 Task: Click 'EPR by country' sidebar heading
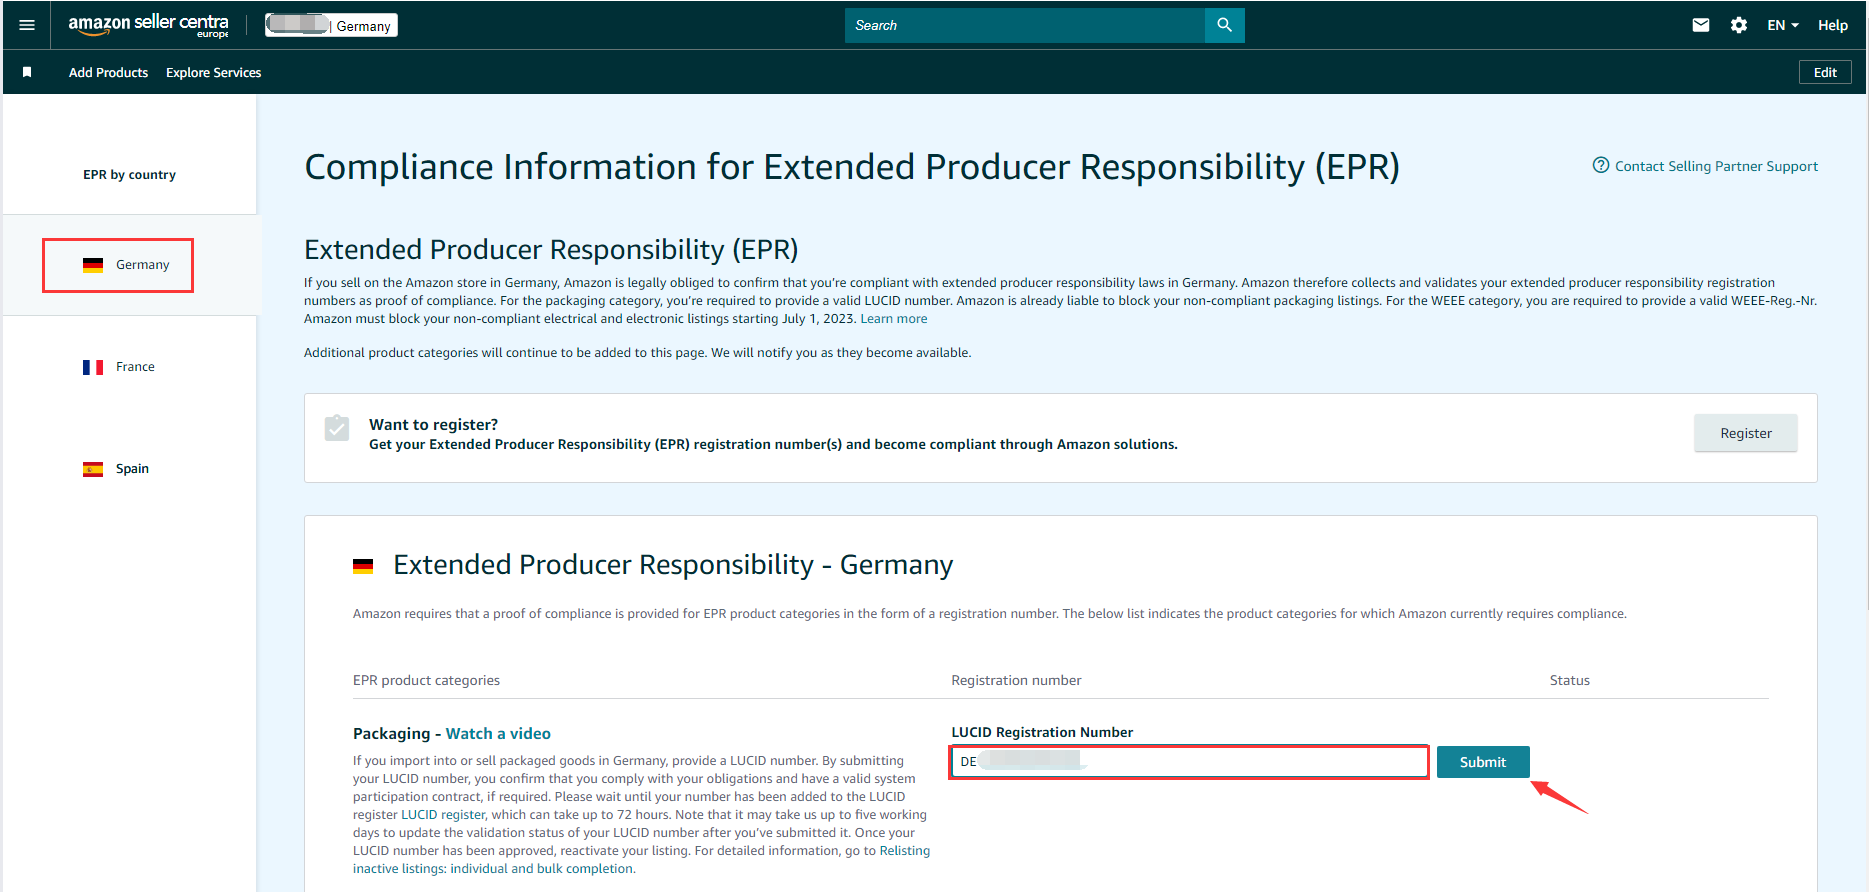tap(129, 174)
